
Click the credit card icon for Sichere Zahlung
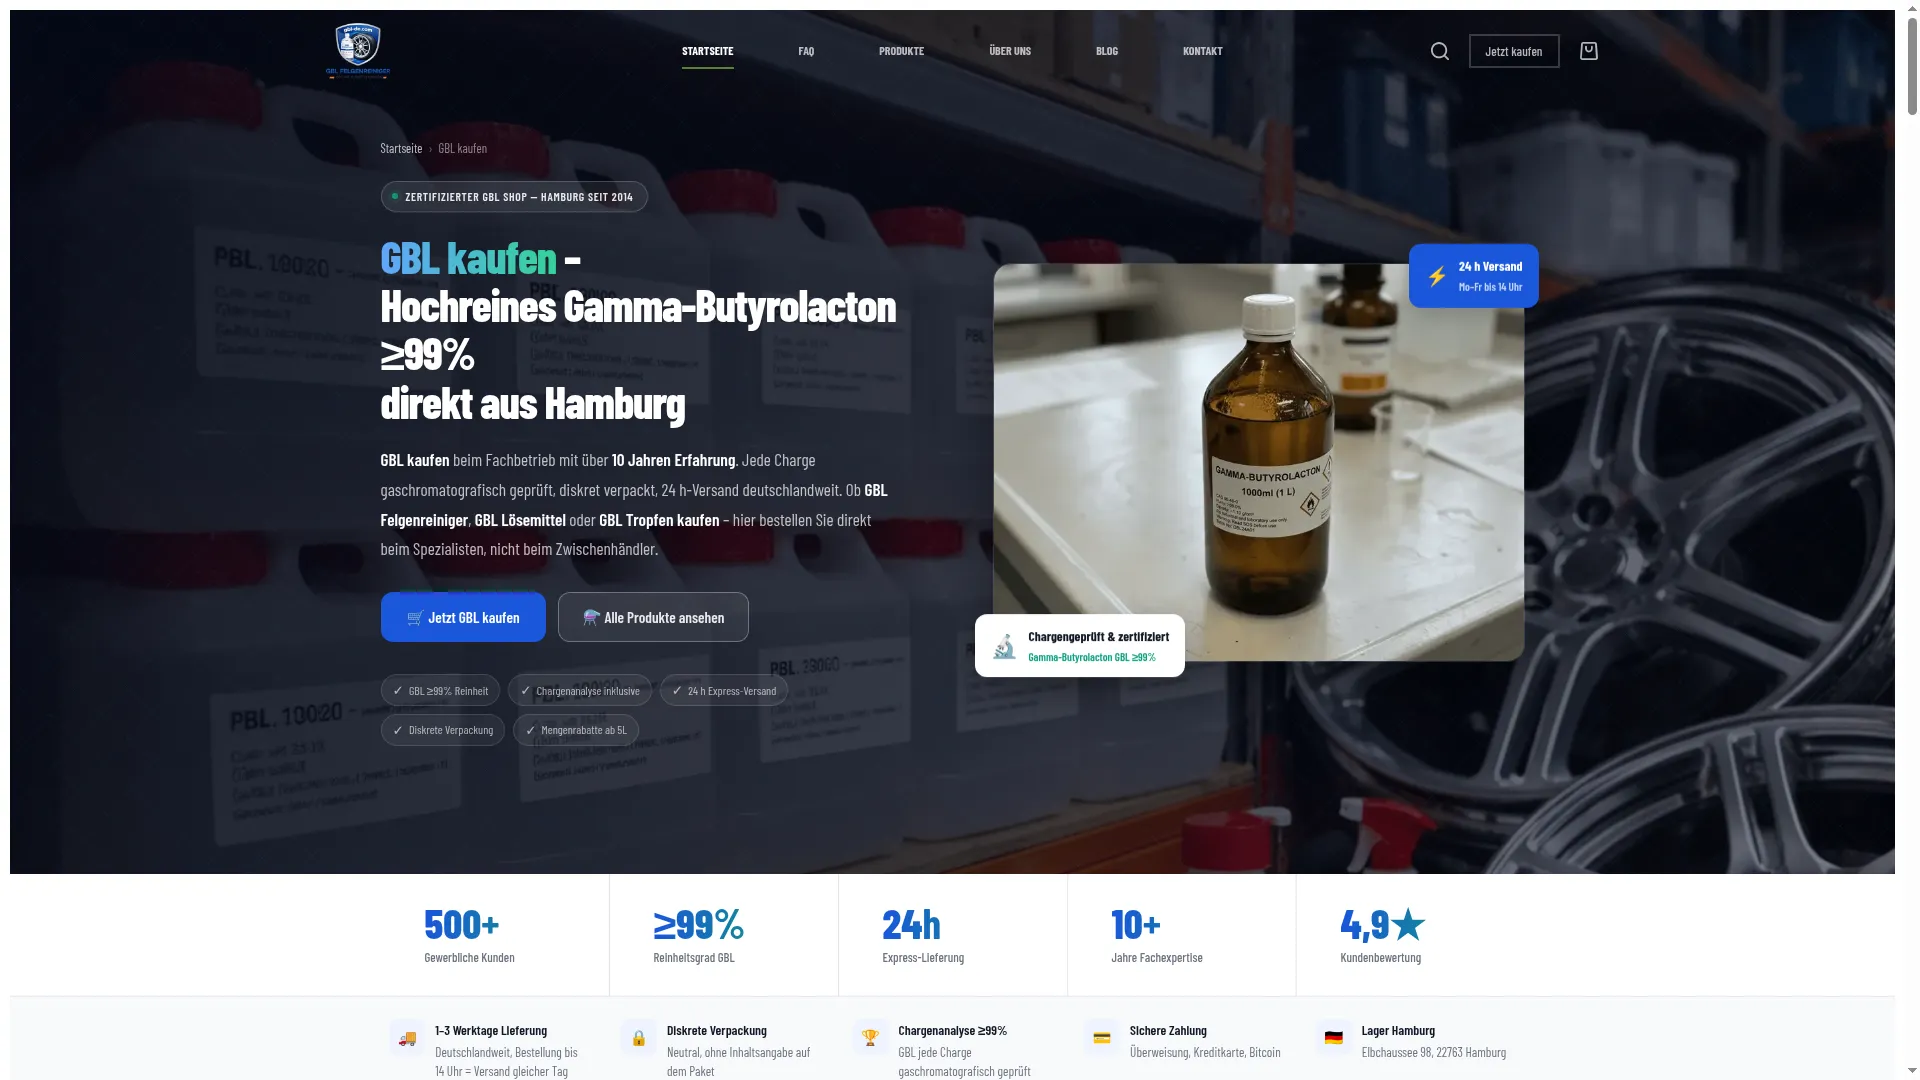point(1102,1038)
